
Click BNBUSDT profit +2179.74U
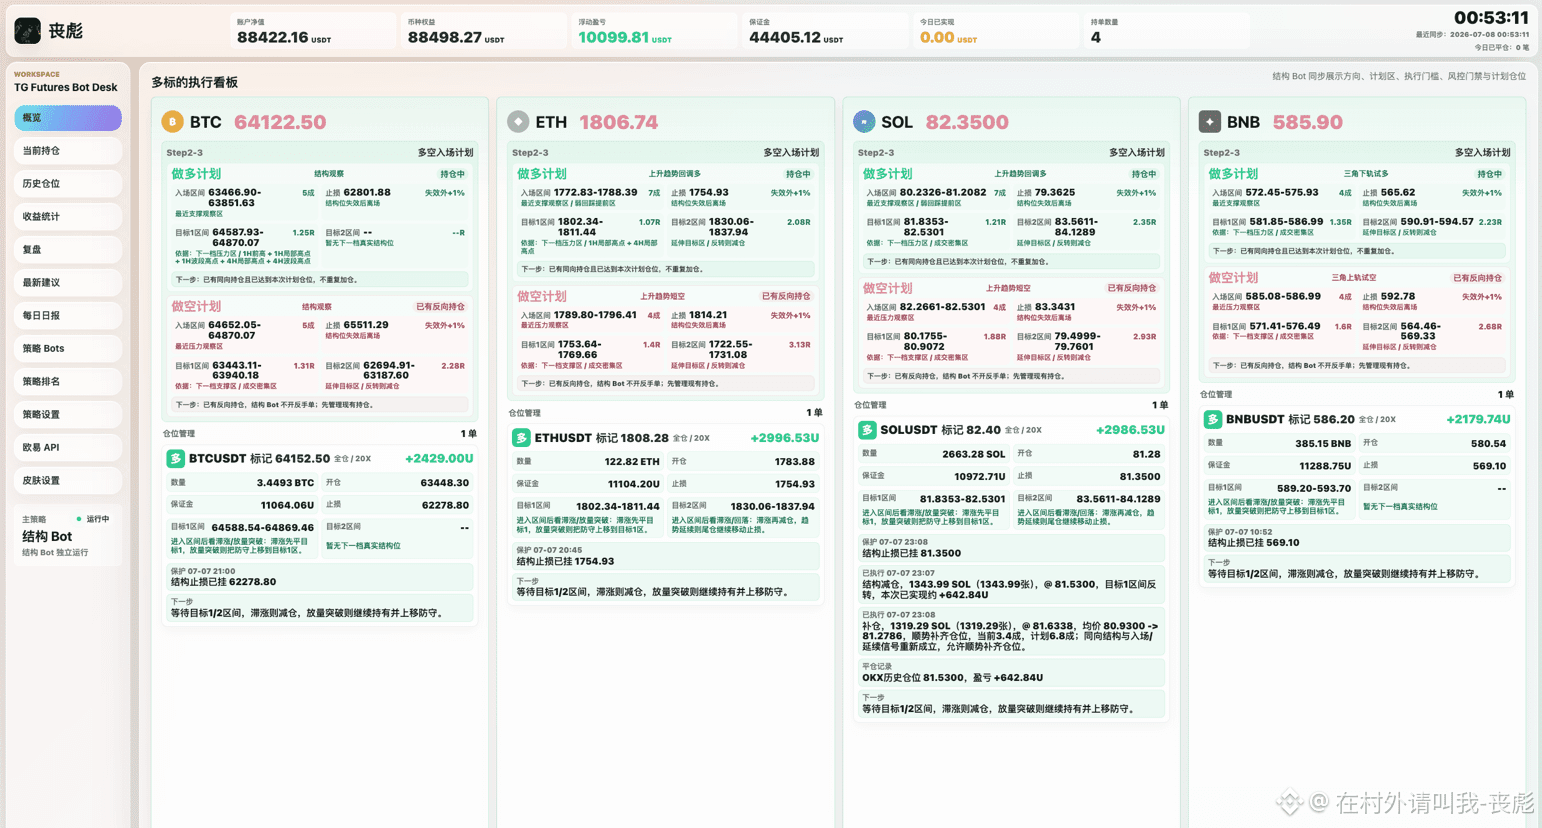[1478, 420]
